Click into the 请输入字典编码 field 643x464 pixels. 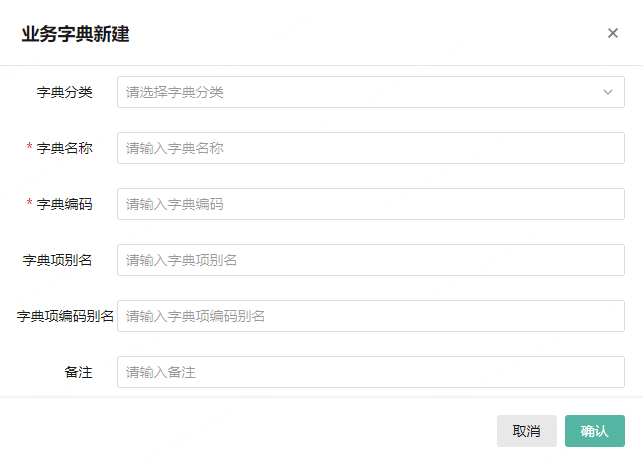coord(370,204)
